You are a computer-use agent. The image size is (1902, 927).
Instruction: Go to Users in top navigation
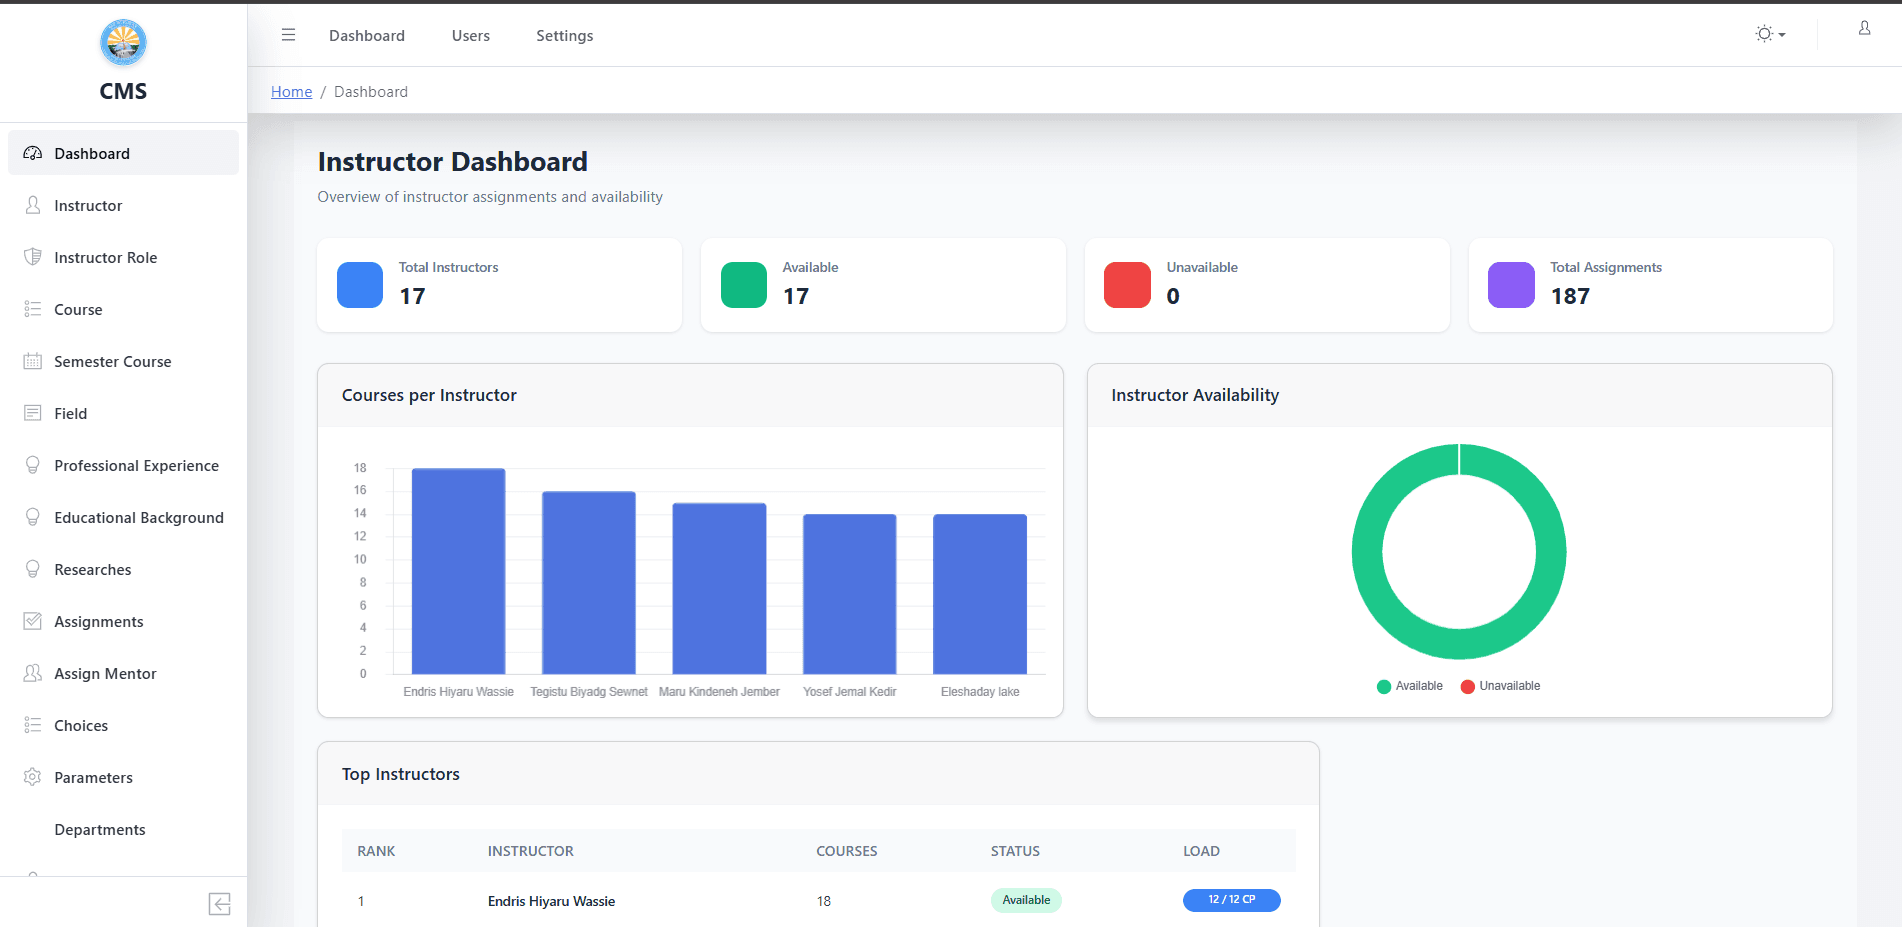[470, 35]
